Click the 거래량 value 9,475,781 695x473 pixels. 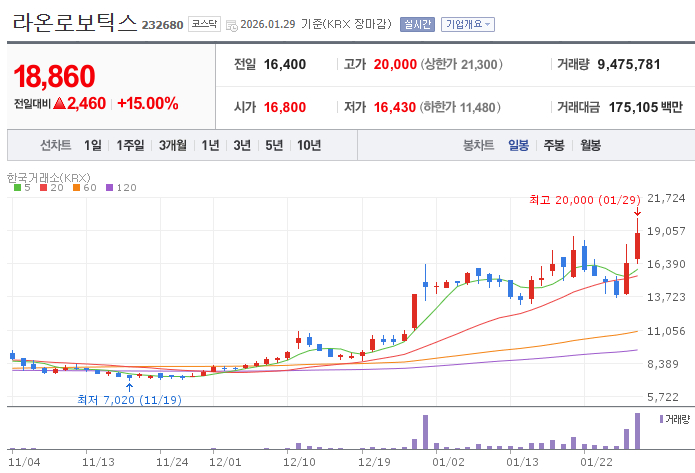pos(629,64)
